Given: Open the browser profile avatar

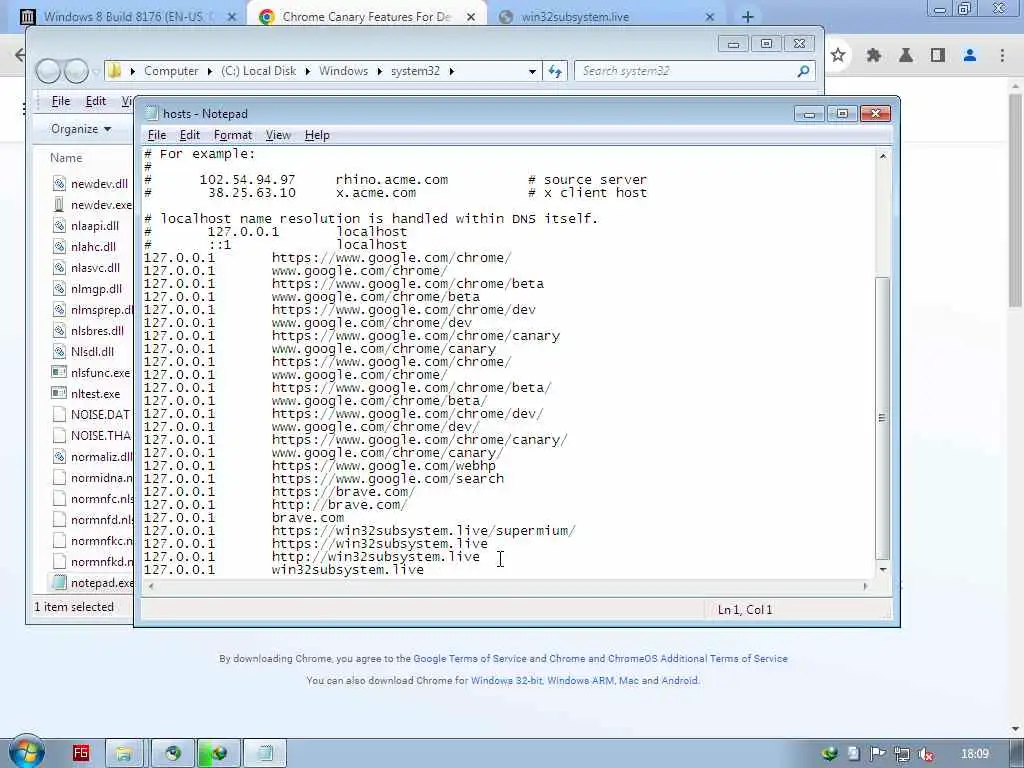Looking at the screenshot, I should [970, 56].
